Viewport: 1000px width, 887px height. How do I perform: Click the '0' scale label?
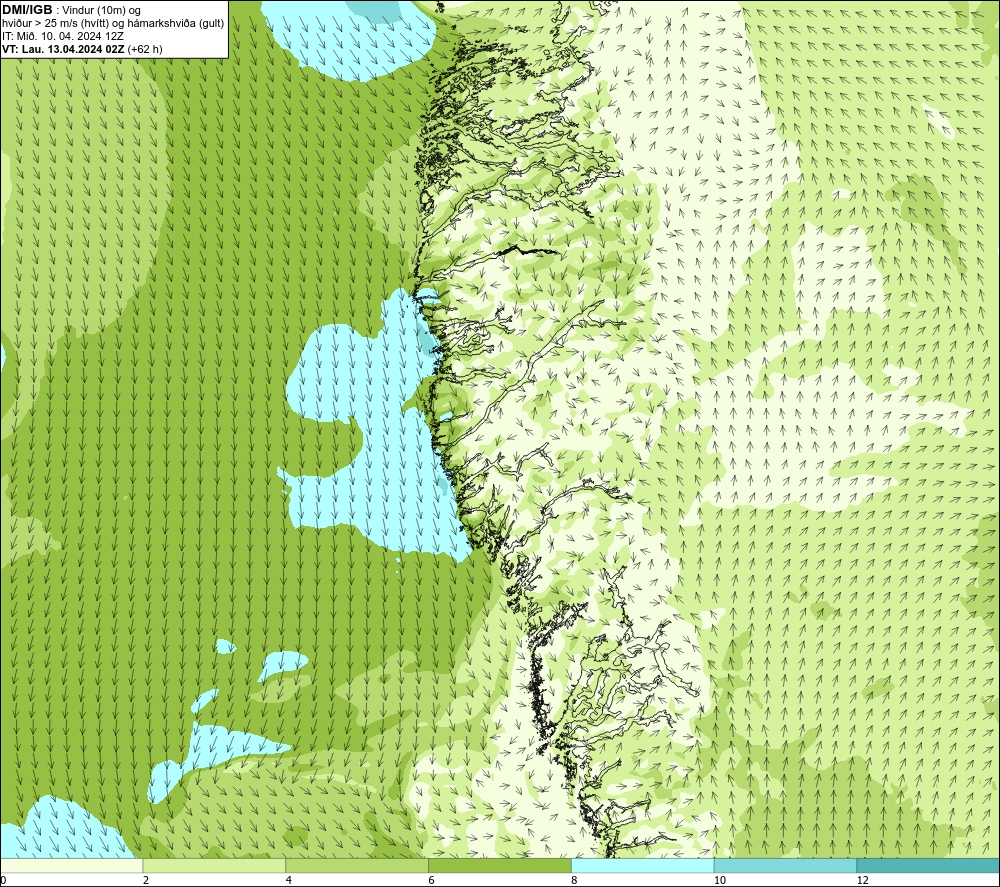pos(3,880)
